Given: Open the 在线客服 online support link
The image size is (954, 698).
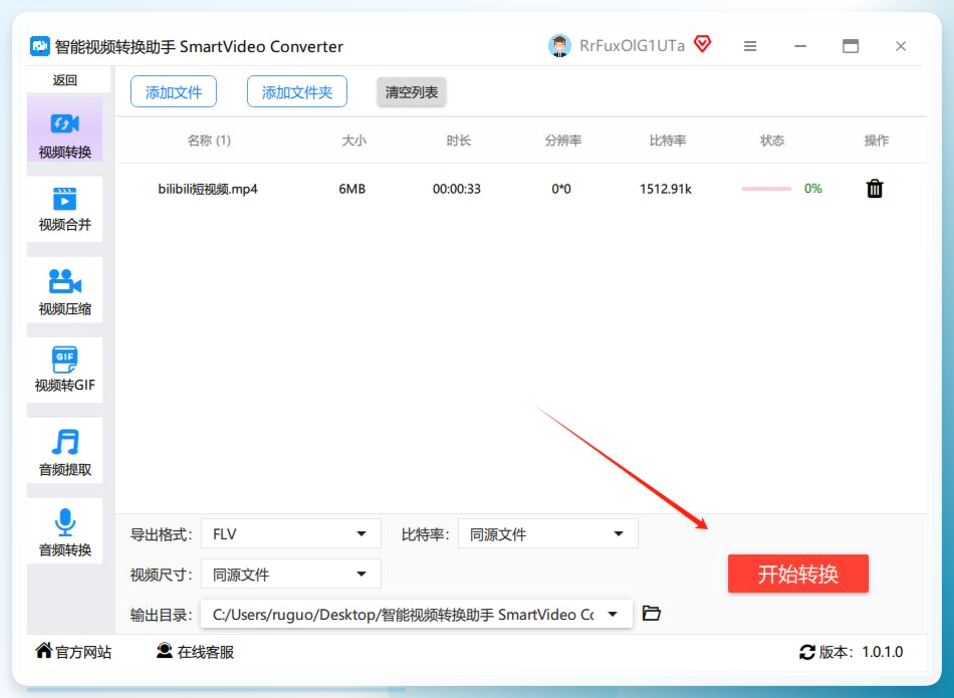Looking at the screenshot, I should coord(195,652).
